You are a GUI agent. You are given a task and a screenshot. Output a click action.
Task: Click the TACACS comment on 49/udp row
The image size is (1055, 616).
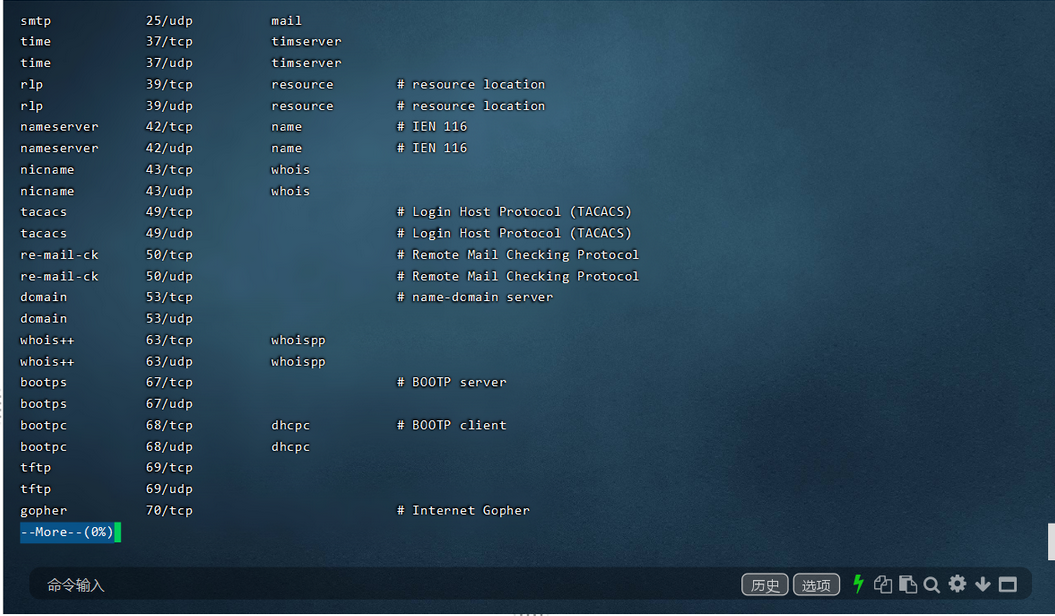pos(515,233)
